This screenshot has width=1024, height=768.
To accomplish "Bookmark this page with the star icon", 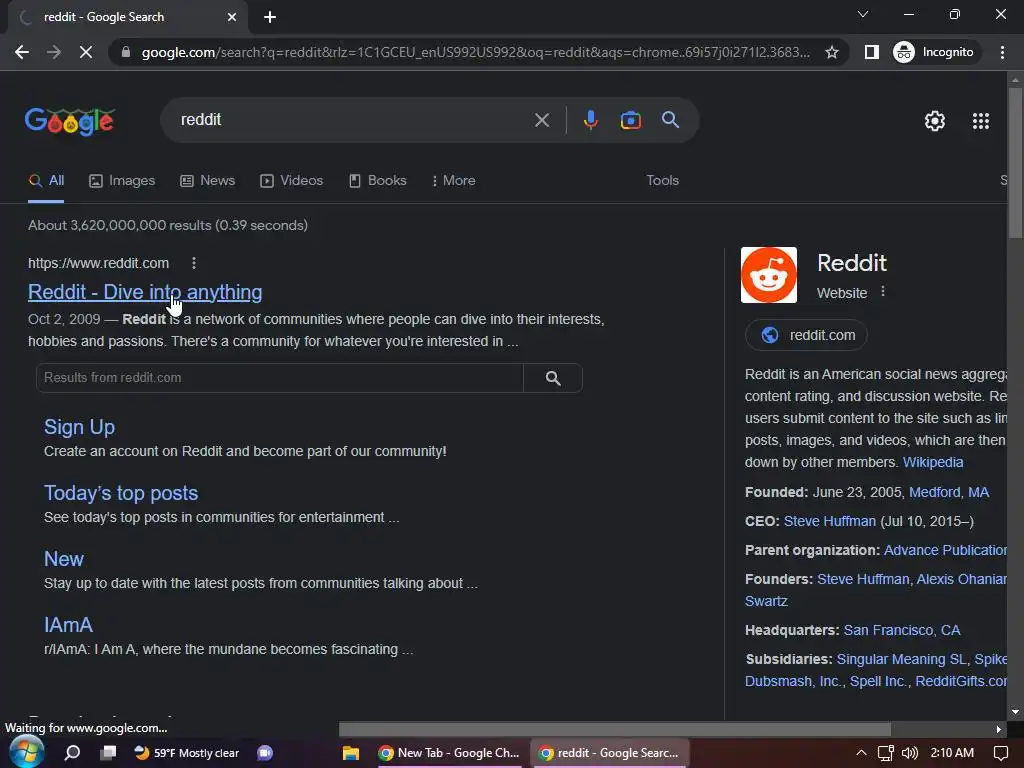I will pyautogui.click(x=831, y=52).
